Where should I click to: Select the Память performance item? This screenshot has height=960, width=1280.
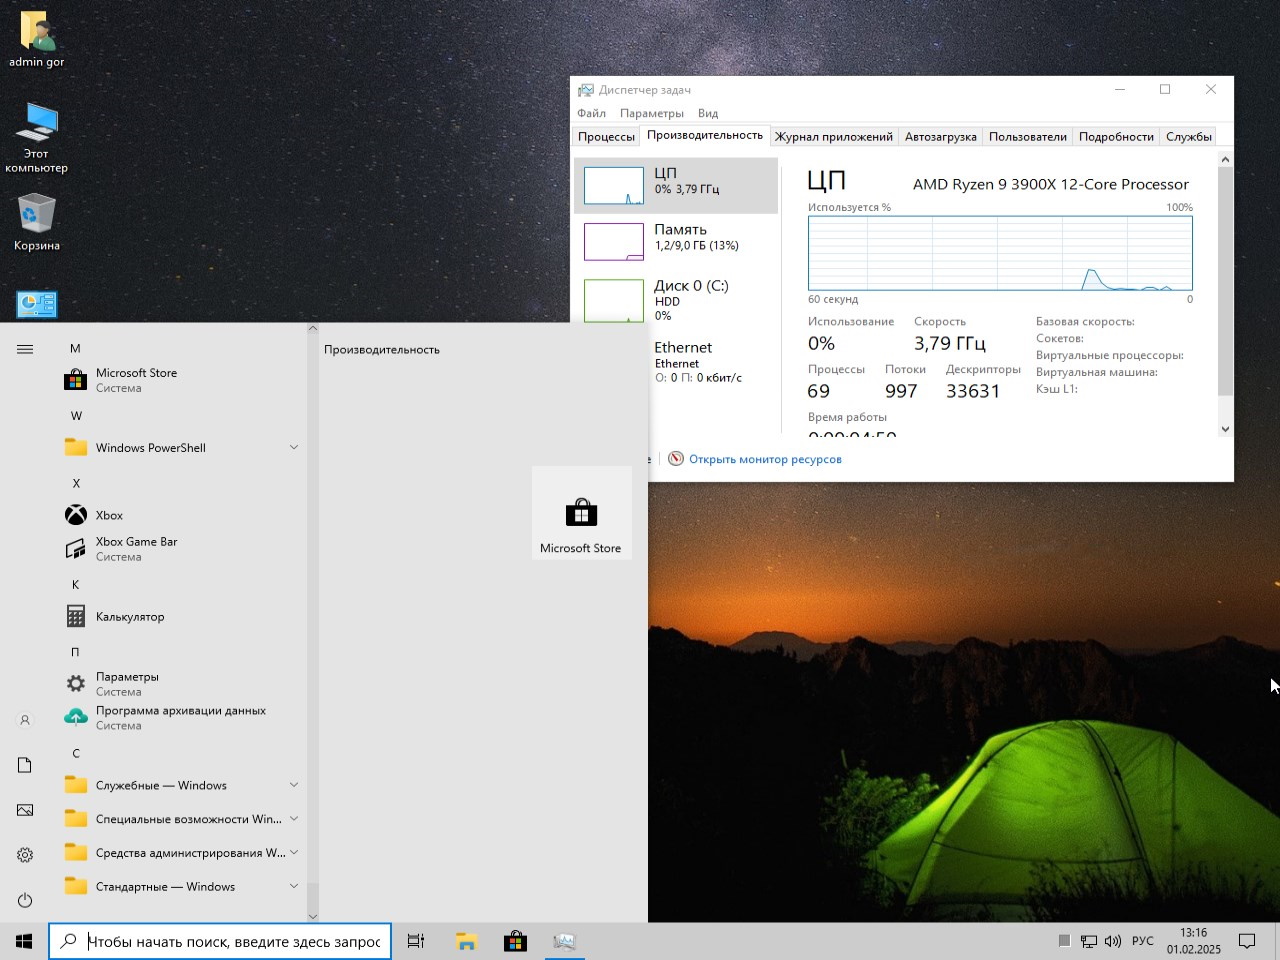676,241
